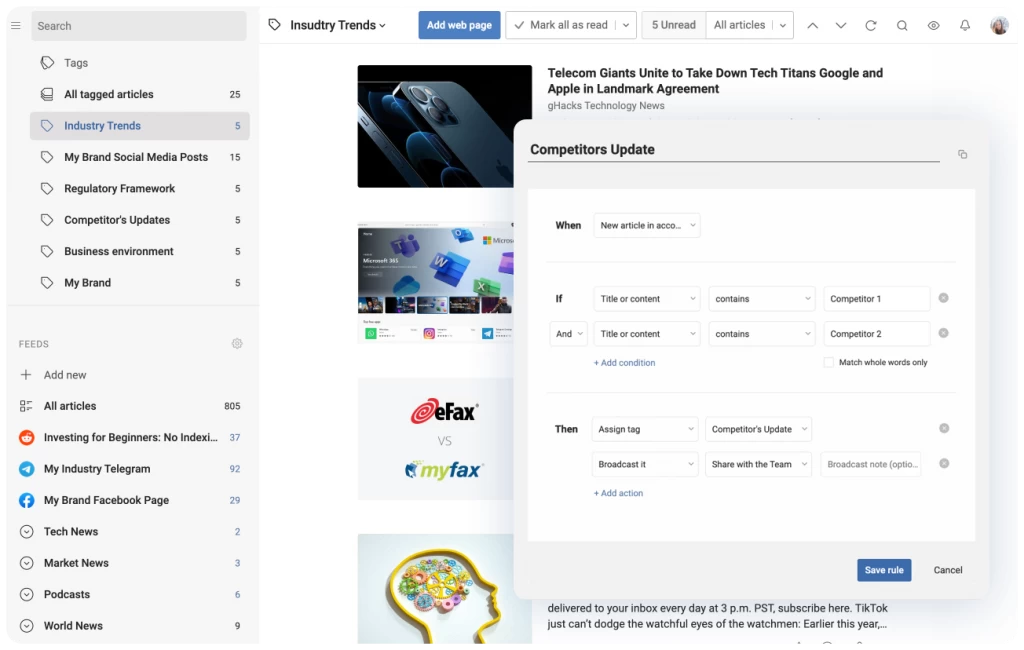This screenshot has height=650, width=1024.
Task: Go to previous article with up arrow
Action: pyautogui.click(x=812, y=25)
